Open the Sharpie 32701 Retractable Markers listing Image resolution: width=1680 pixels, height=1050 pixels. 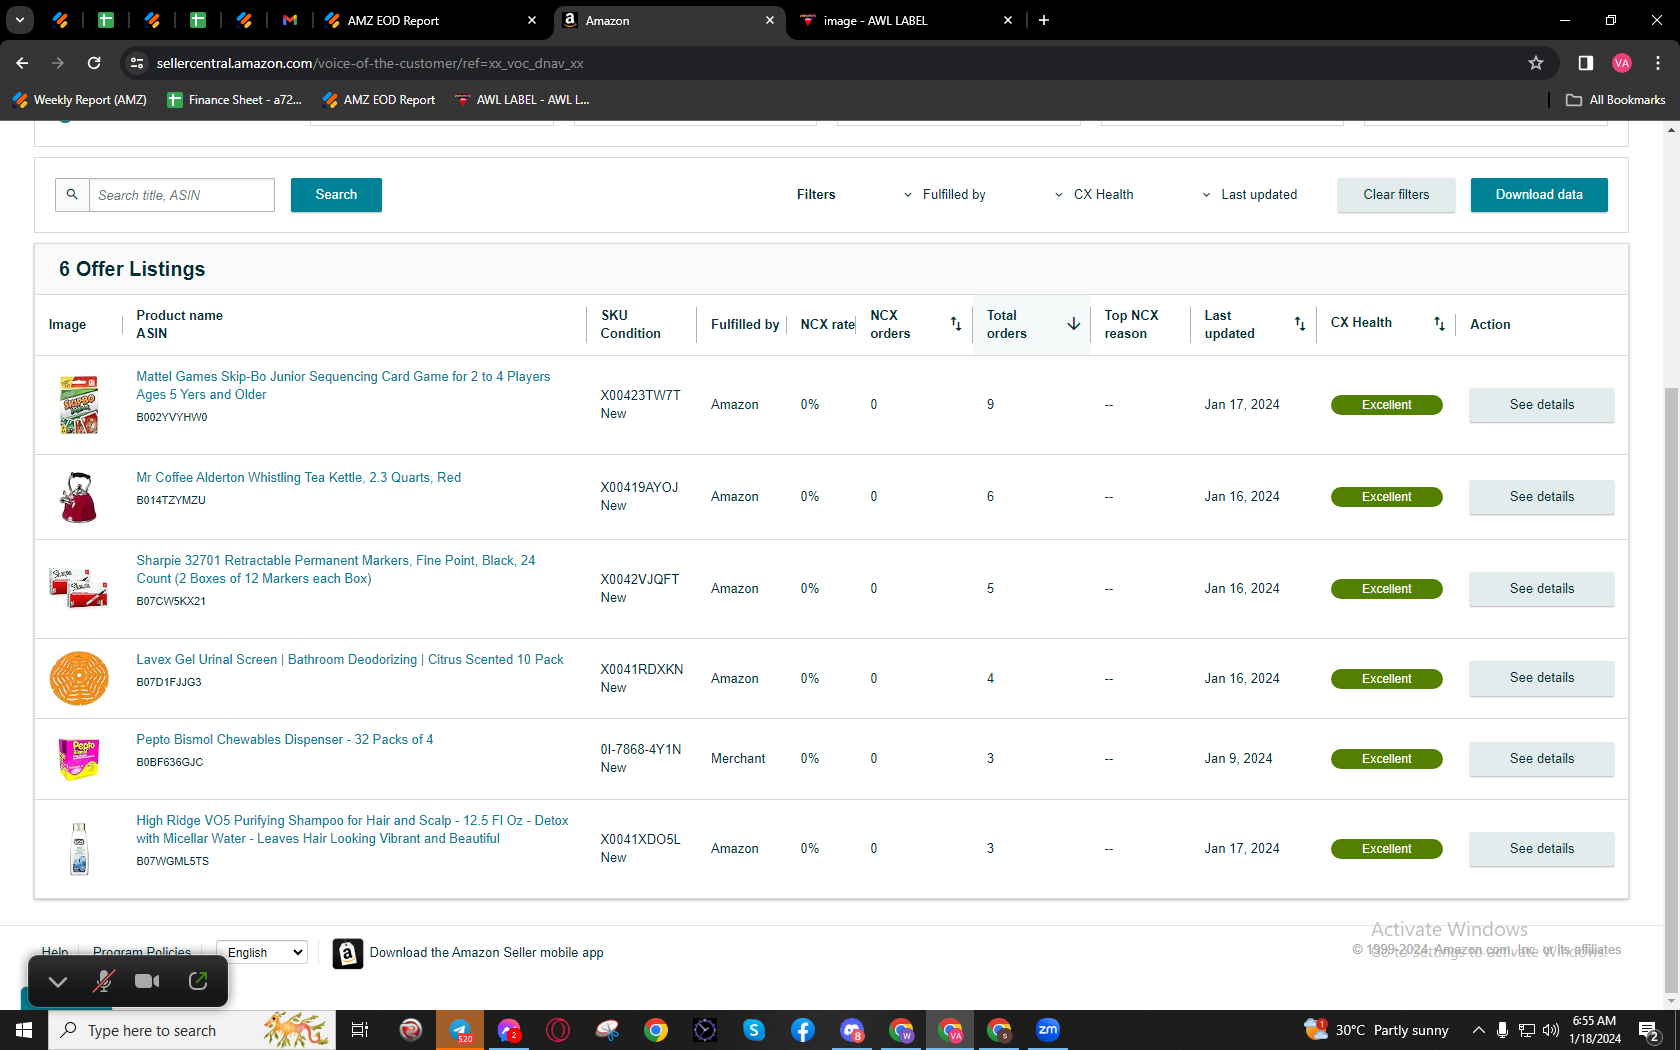tap(336, 570)
